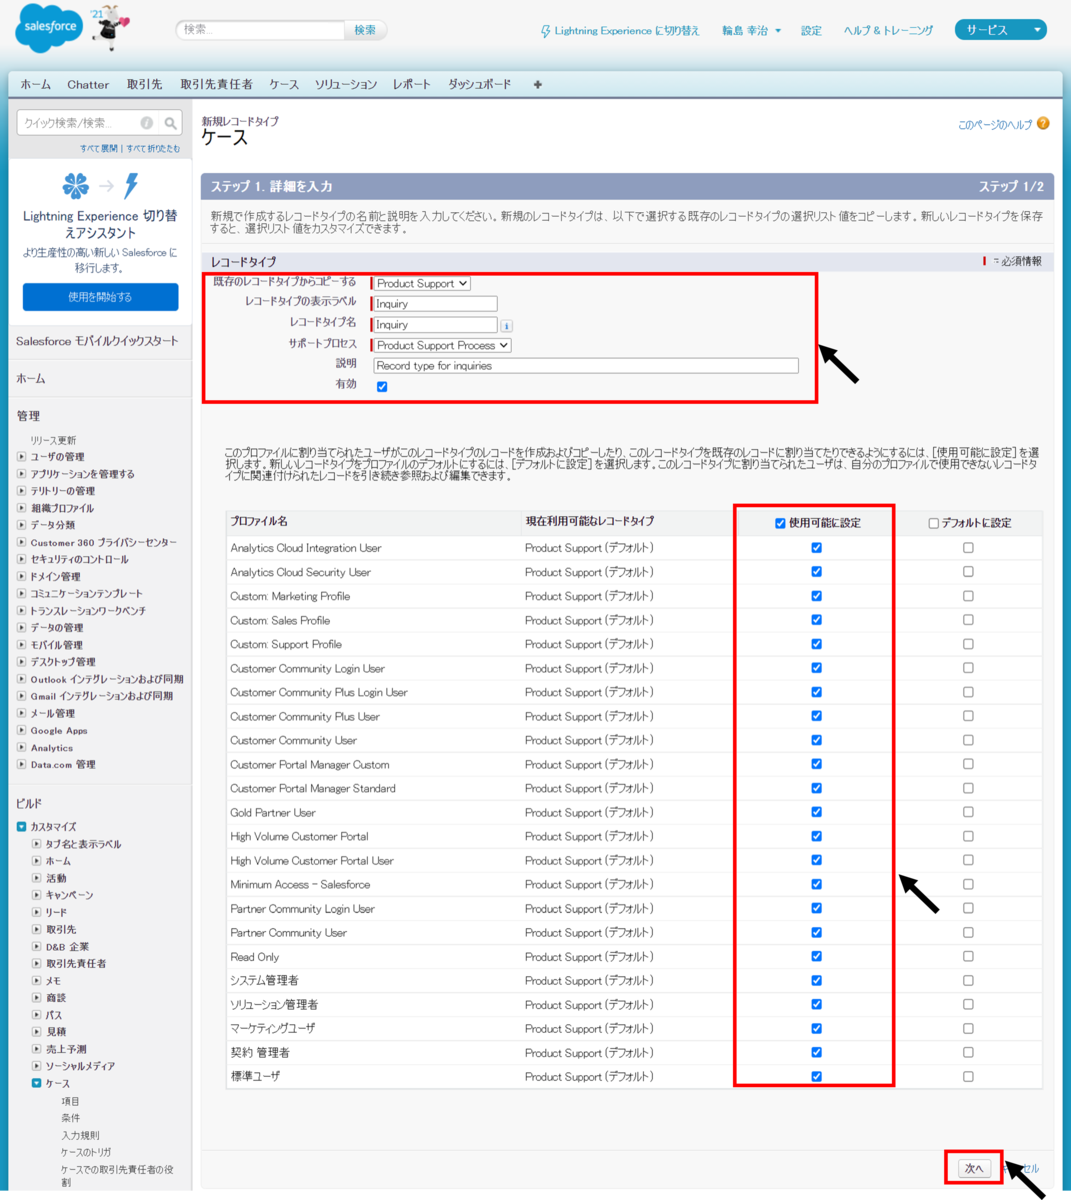
Task: Click このページのヘルプ link
Action: click(995, 125)
